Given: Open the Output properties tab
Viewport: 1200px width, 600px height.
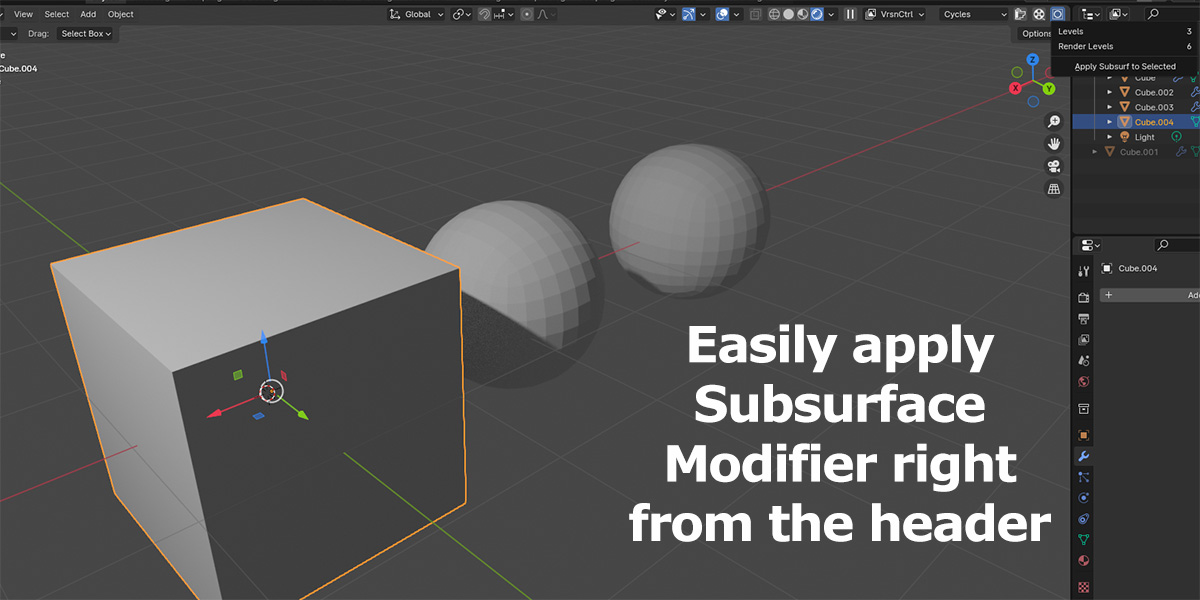Looking at the screenshot, I should coord(1084,318).
